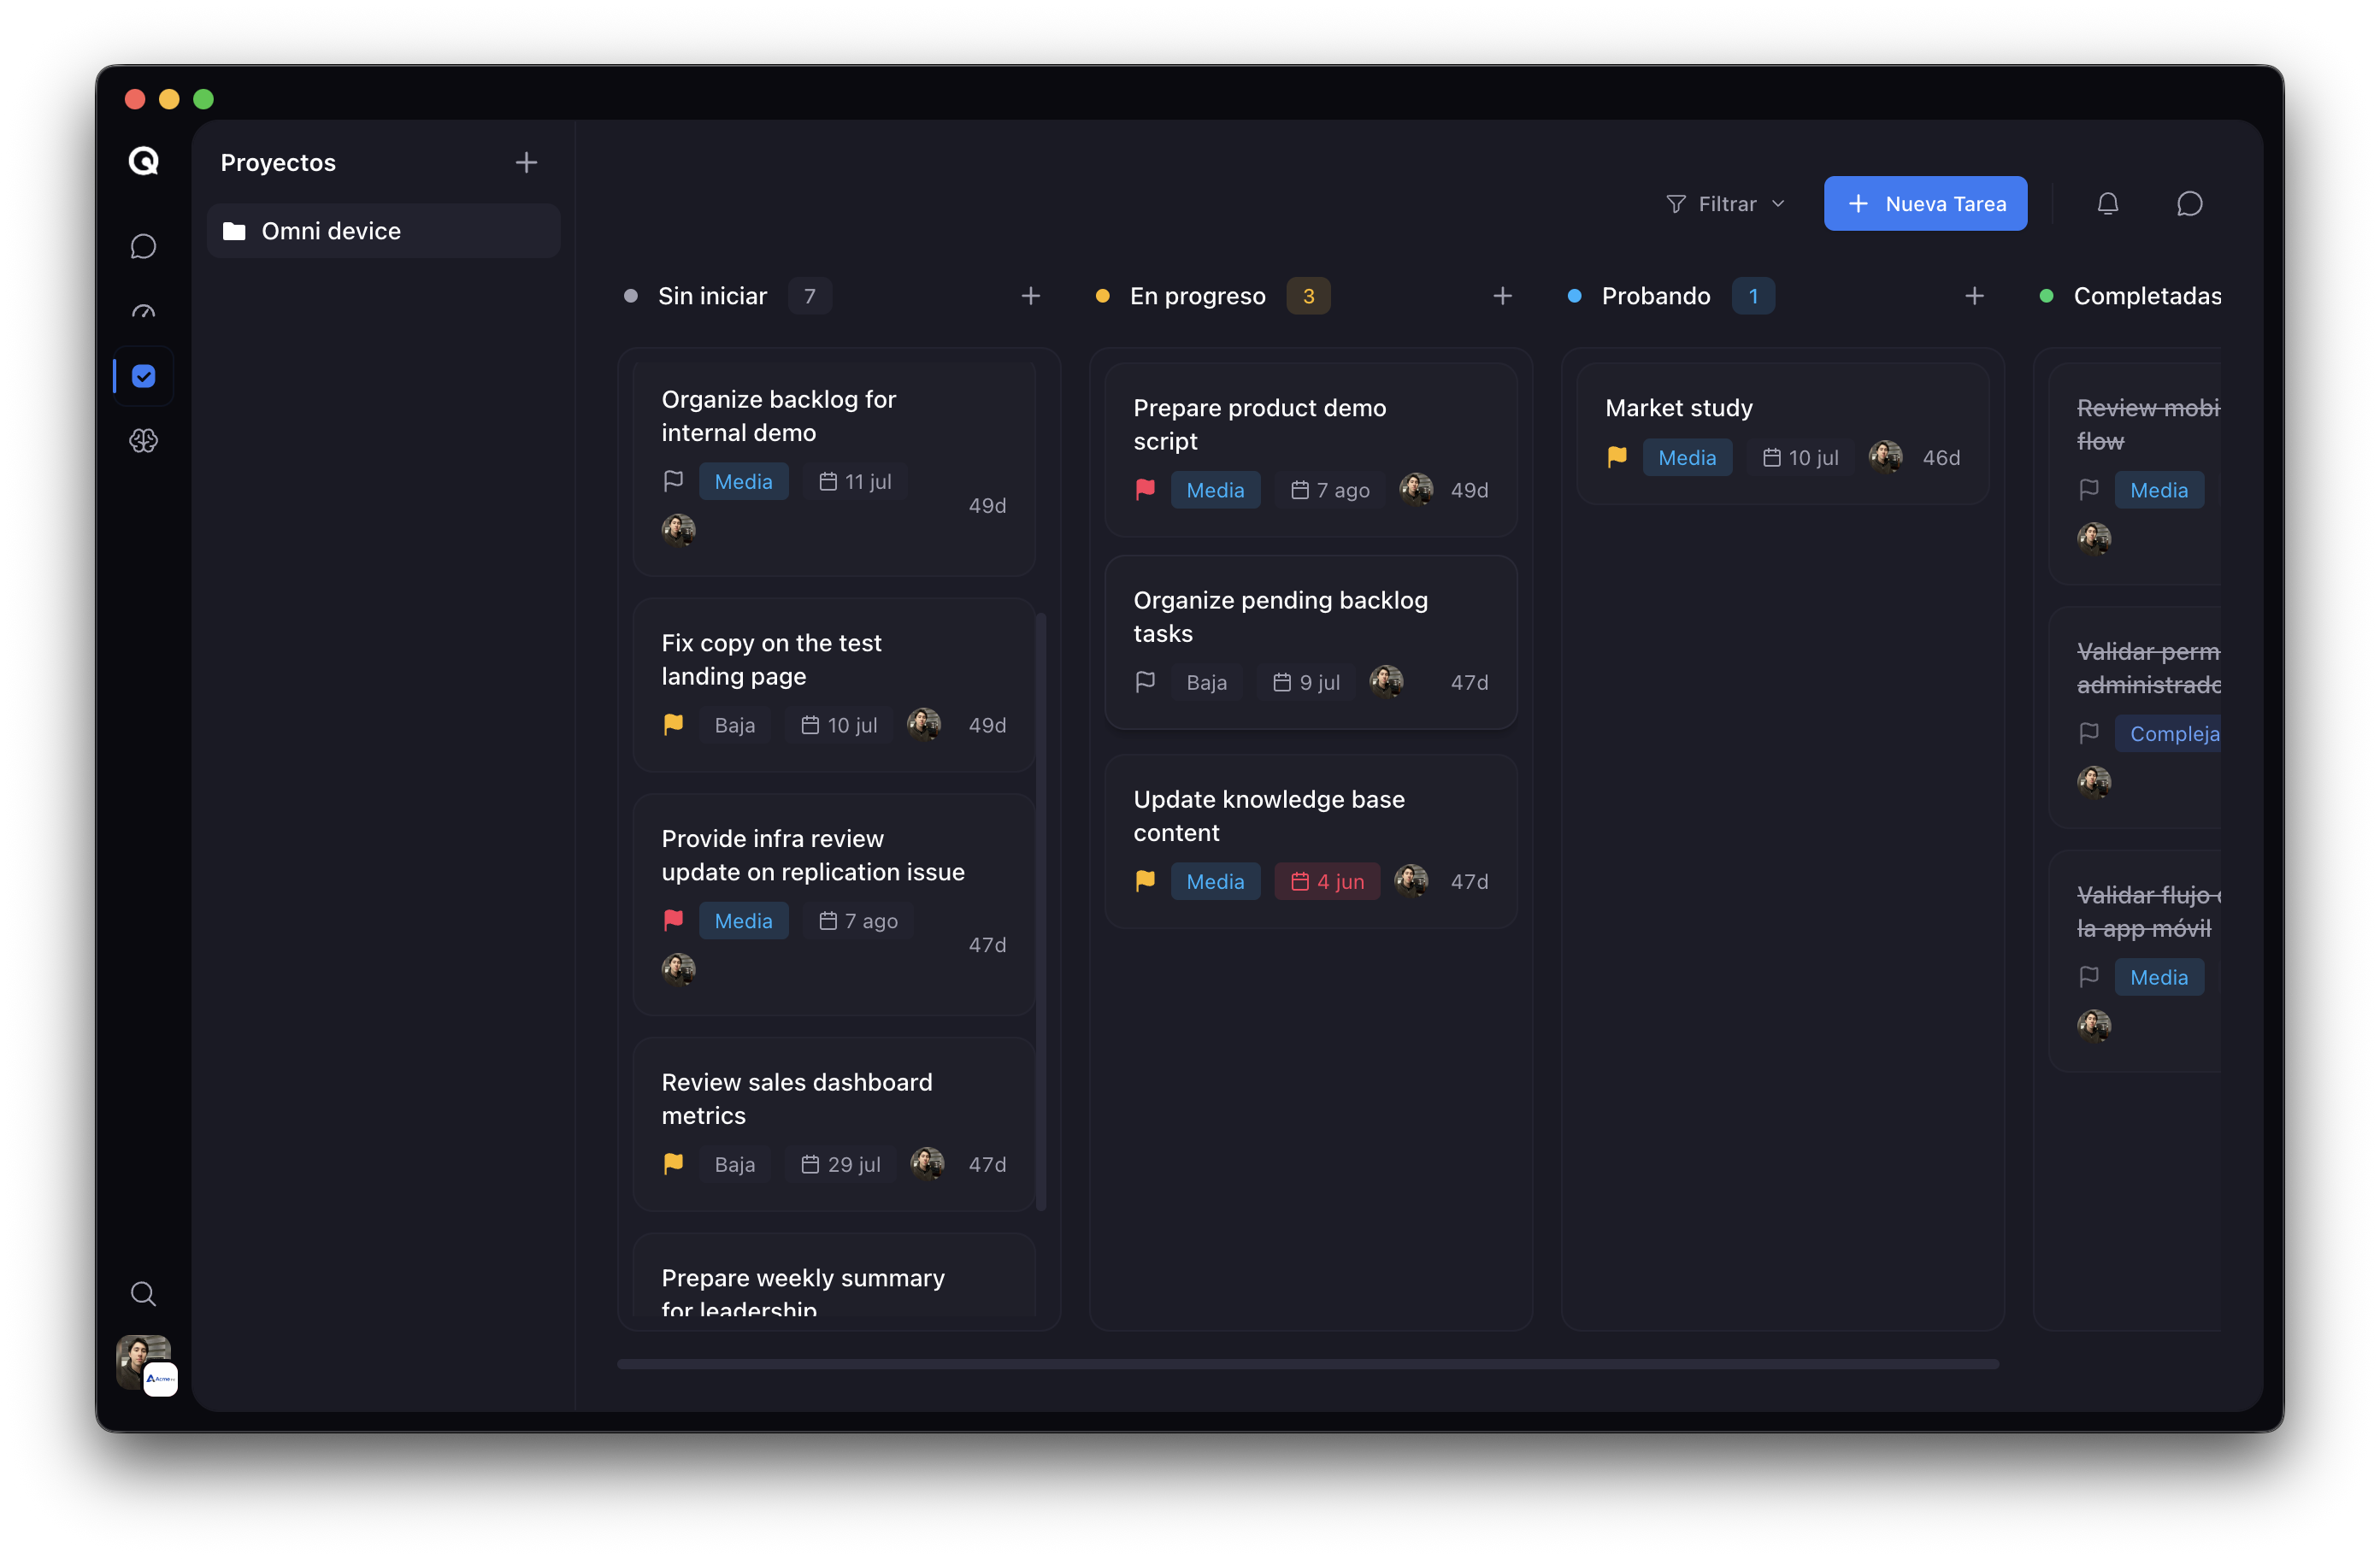This screenshot has height=1559, width=2380.
Task: Click the En progreso column header
Action: coord(1197,296)
